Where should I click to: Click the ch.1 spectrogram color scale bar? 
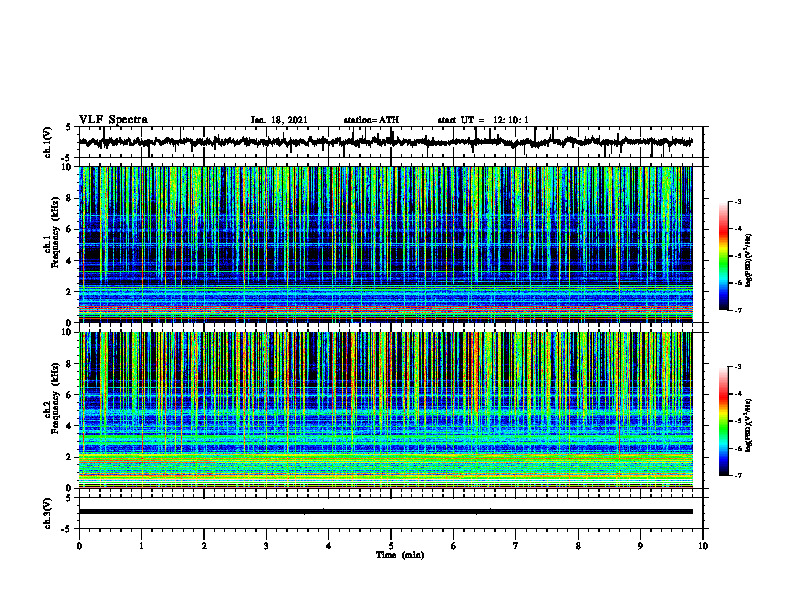click(x=723, y=256)
